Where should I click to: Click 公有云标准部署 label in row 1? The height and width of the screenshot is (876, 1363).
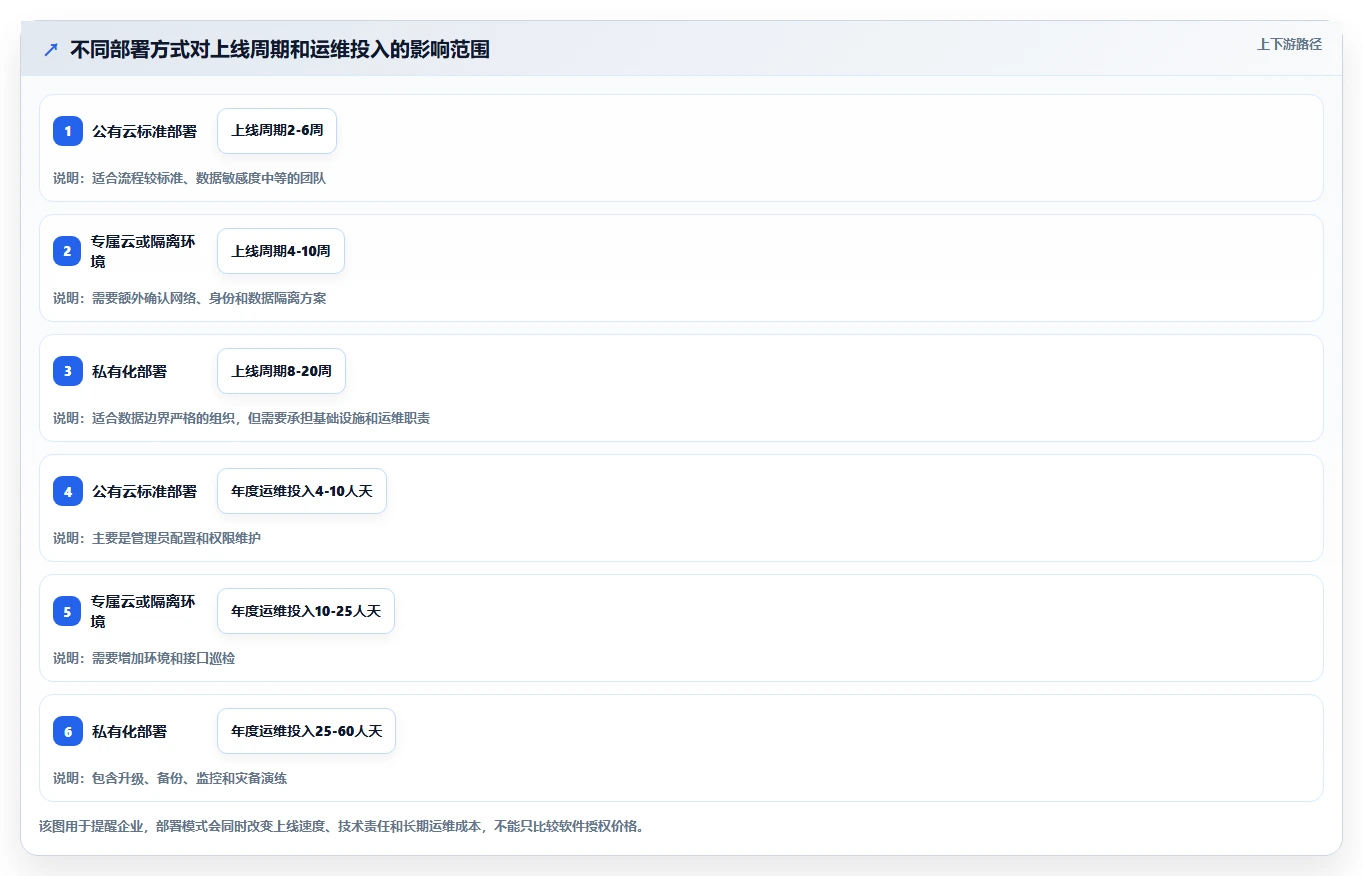tap(145, 131)
